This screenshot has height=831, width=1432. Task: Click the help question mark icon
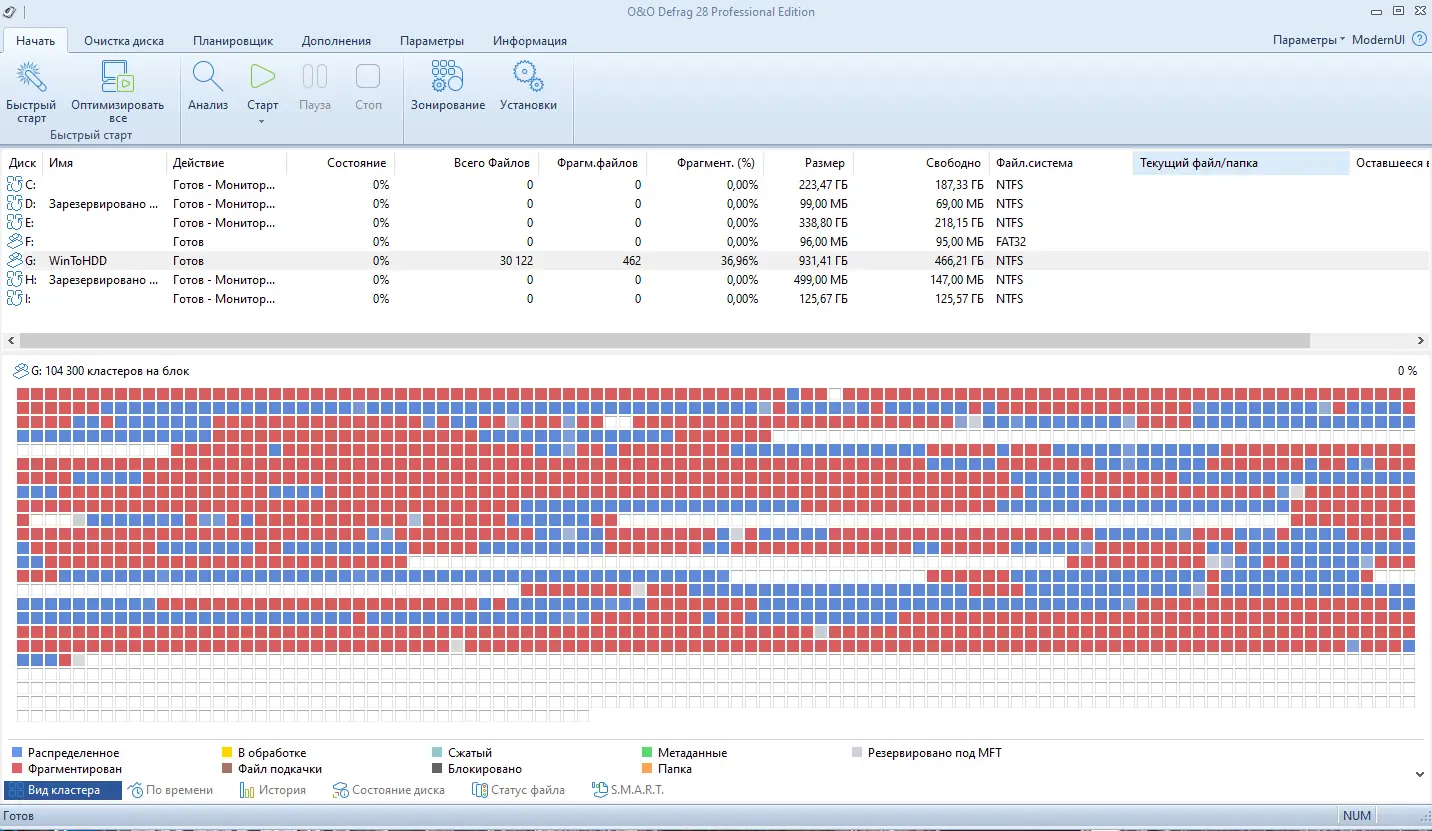pyautogui.click(x=1418, y=40)
